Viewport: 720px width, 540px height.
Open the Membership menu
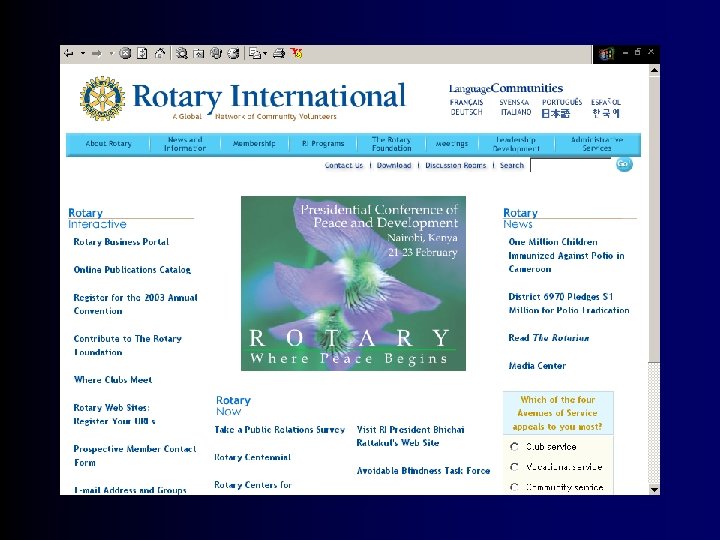point(254,144)
